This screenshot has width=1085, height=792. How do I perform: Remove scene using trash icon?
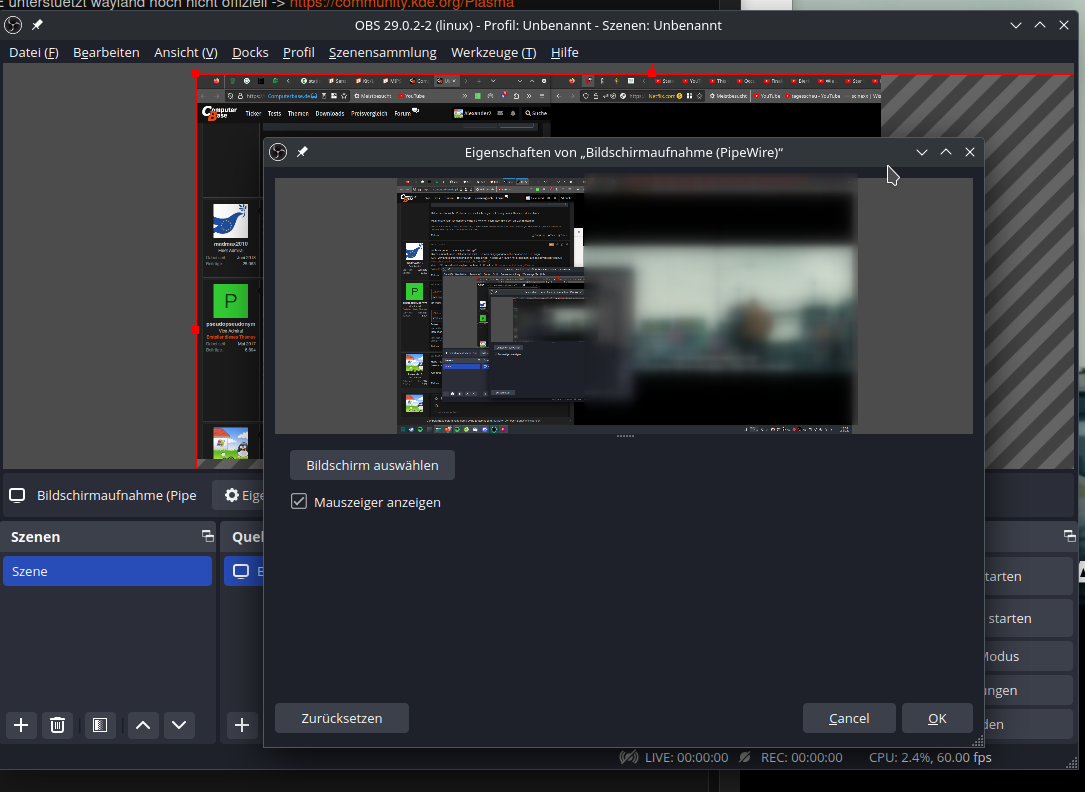click(x=57, y=725)
